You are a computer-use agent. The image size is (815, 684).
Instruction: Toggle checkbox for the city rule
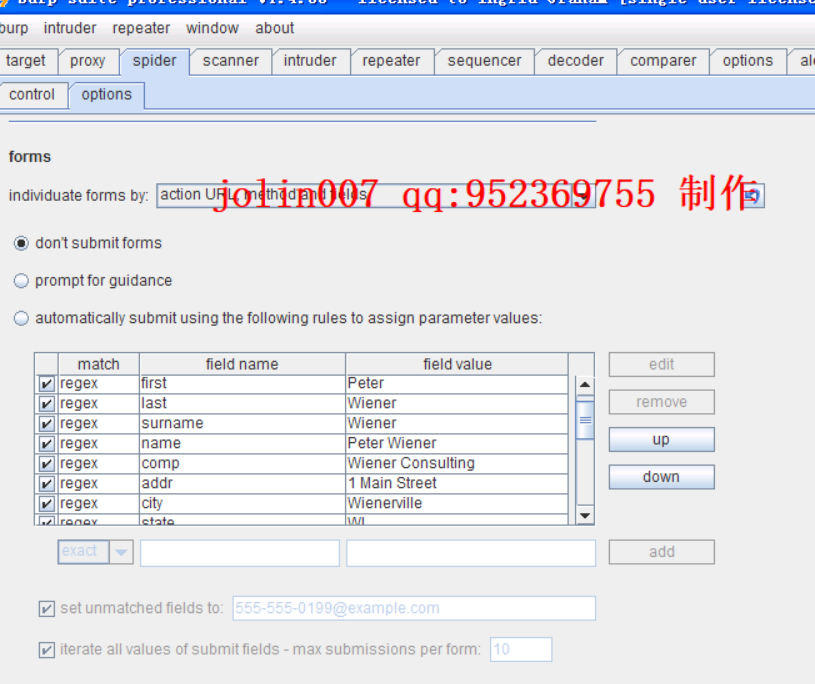click(46, 503)
